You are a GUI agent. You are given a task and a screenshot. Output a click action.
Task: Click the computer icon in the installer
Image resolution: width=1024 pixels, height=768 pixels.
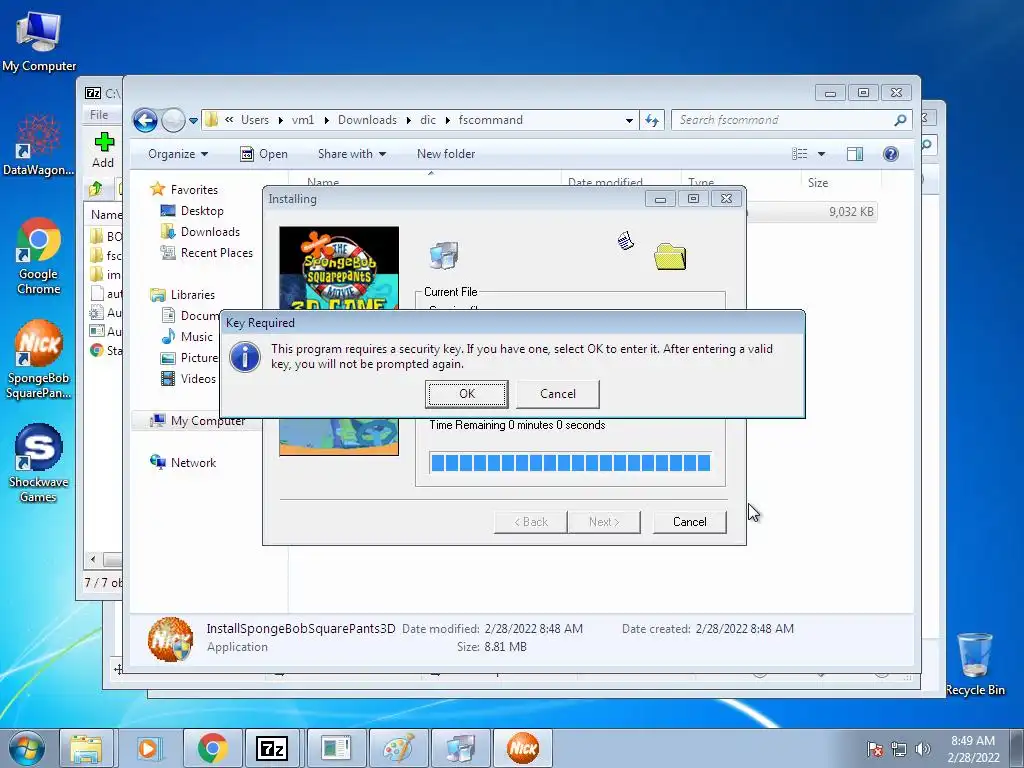click(444, 255)
